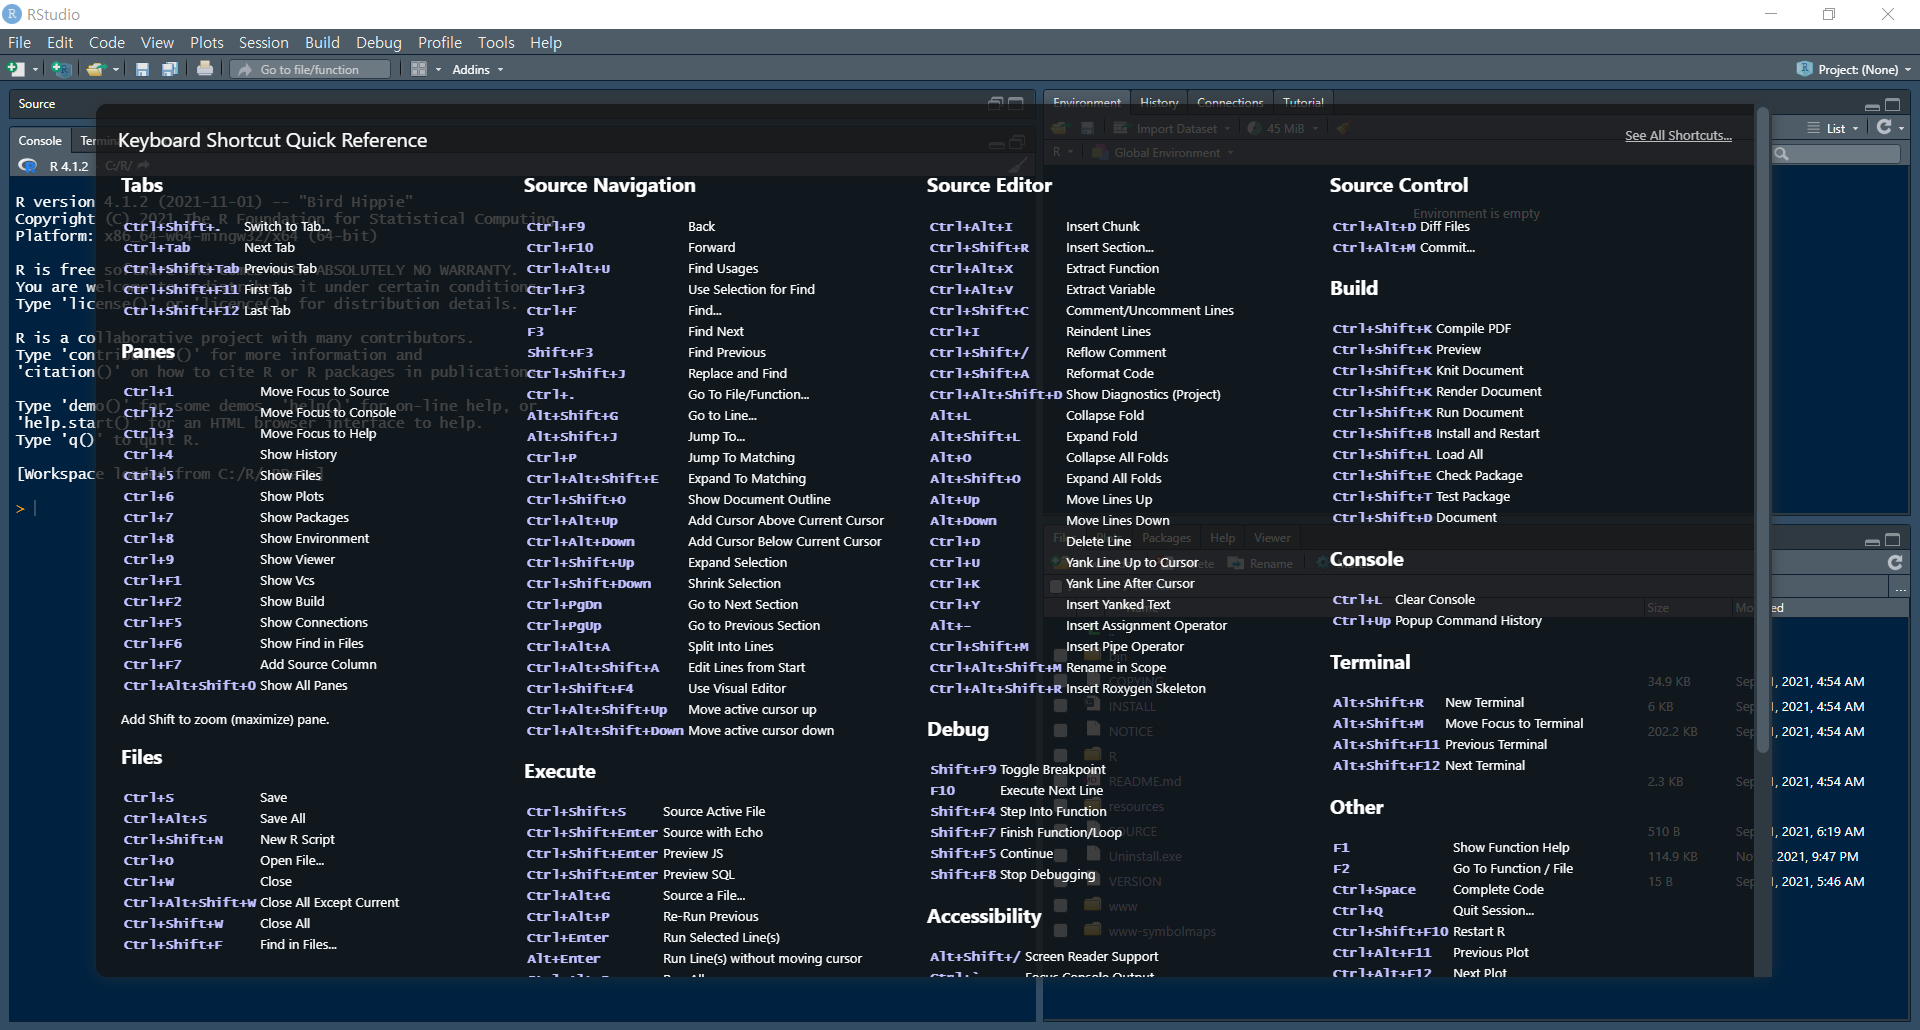Open the List view dropdown
The height and width of the screenshot is (1030, 1920).
tap(1834, 128)
